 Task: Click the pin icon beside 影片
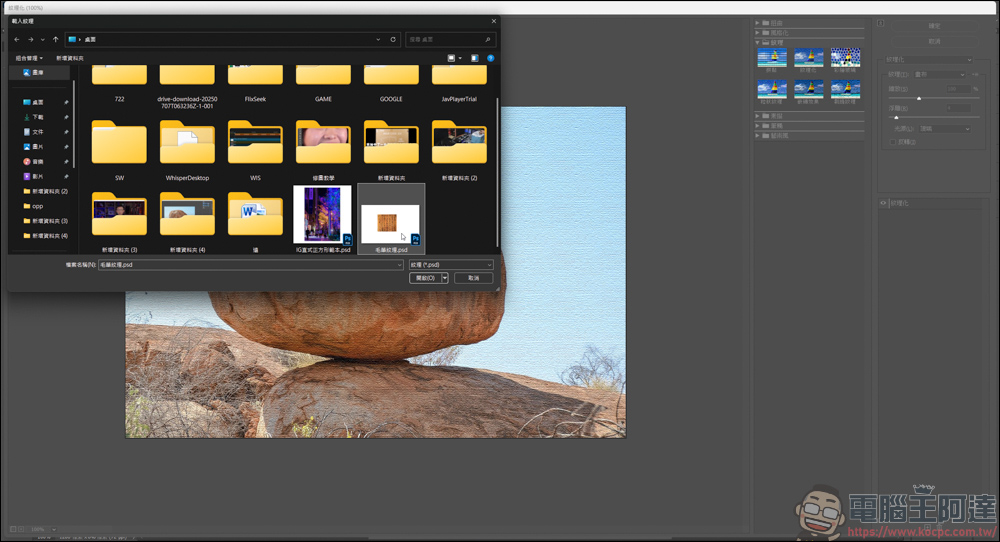(66, 176)
